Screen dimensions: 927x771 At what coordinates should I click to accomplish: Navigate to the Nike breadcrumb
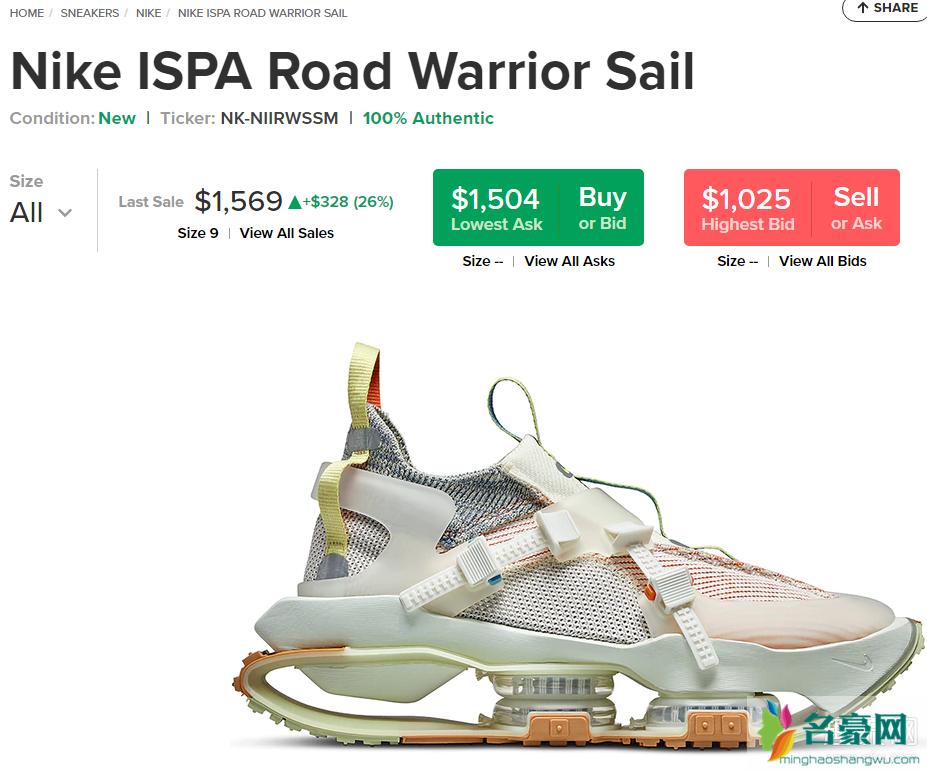point(148,13)
